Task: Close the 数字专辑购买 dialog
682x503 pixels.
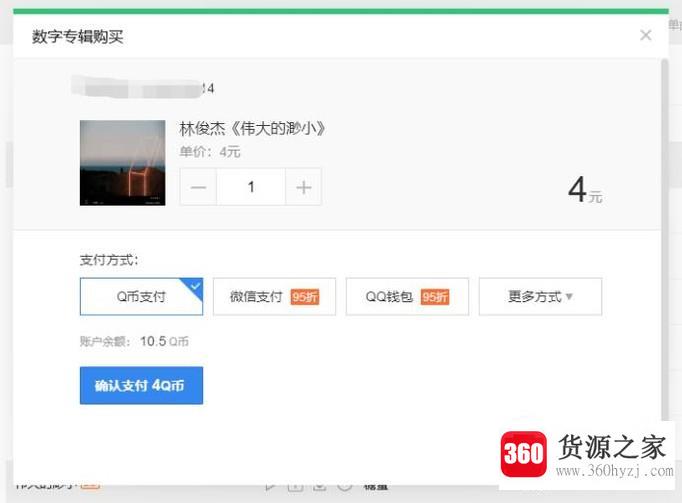Action: [x=645, y=35]
